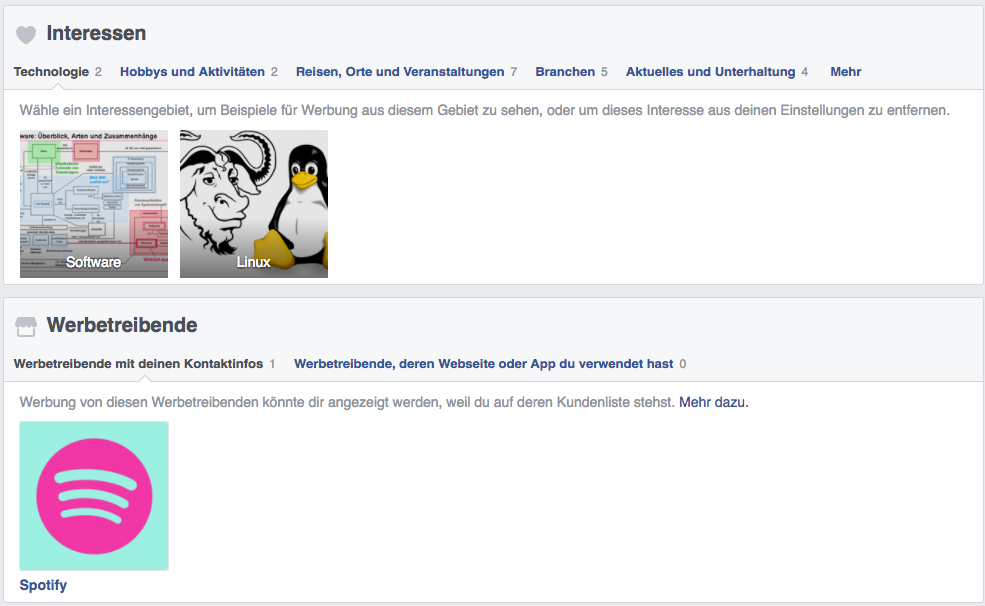Switch to the Branchen tab

pos(571,72)
